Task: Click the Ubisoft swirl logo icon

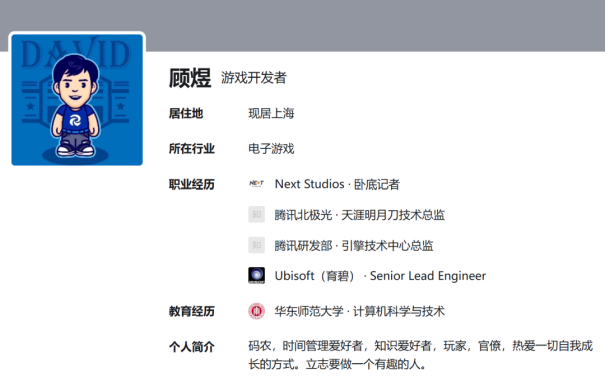Action: [257, 276]
